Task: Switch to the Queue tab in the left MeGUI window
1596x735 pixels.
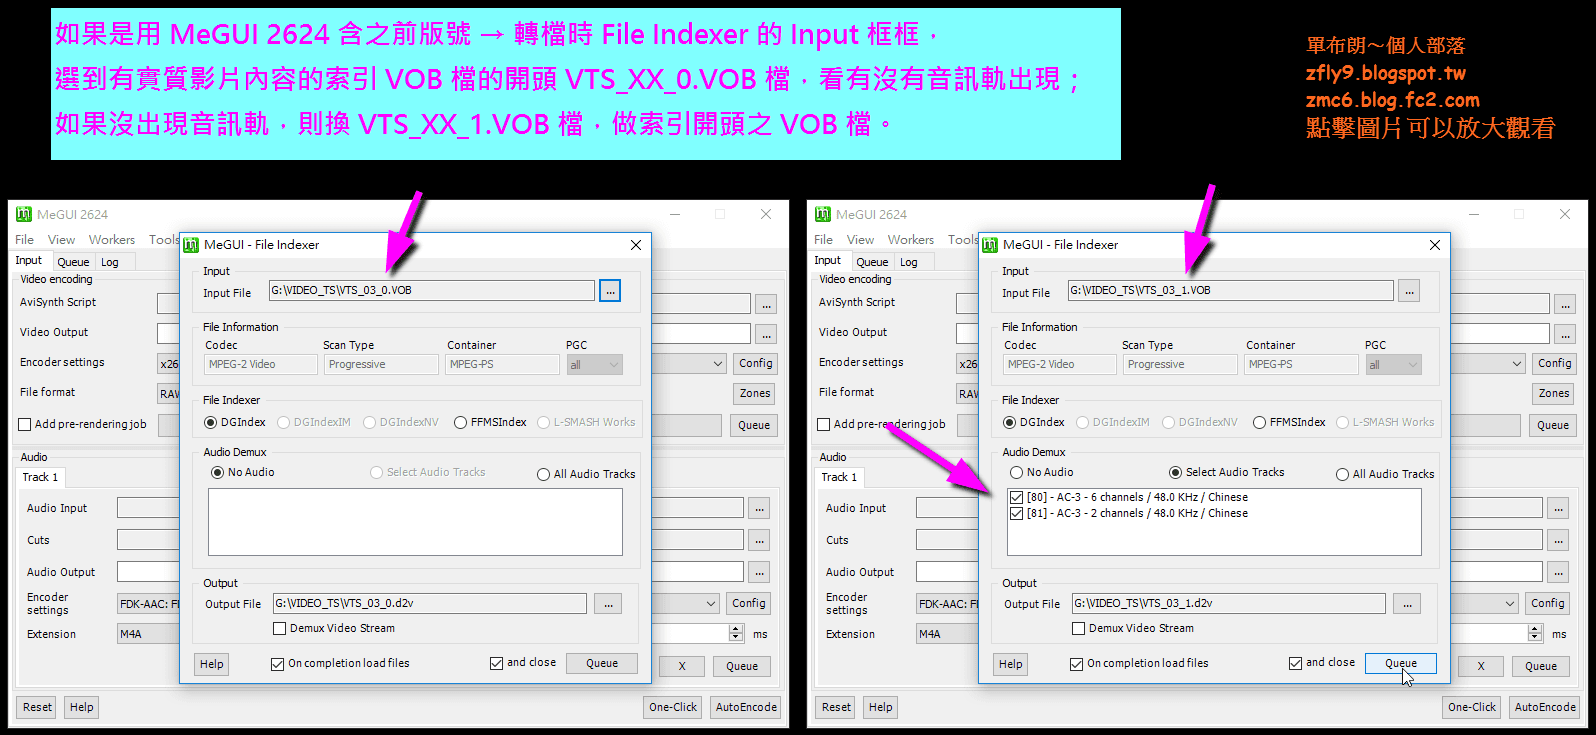Action: point(73,262)
